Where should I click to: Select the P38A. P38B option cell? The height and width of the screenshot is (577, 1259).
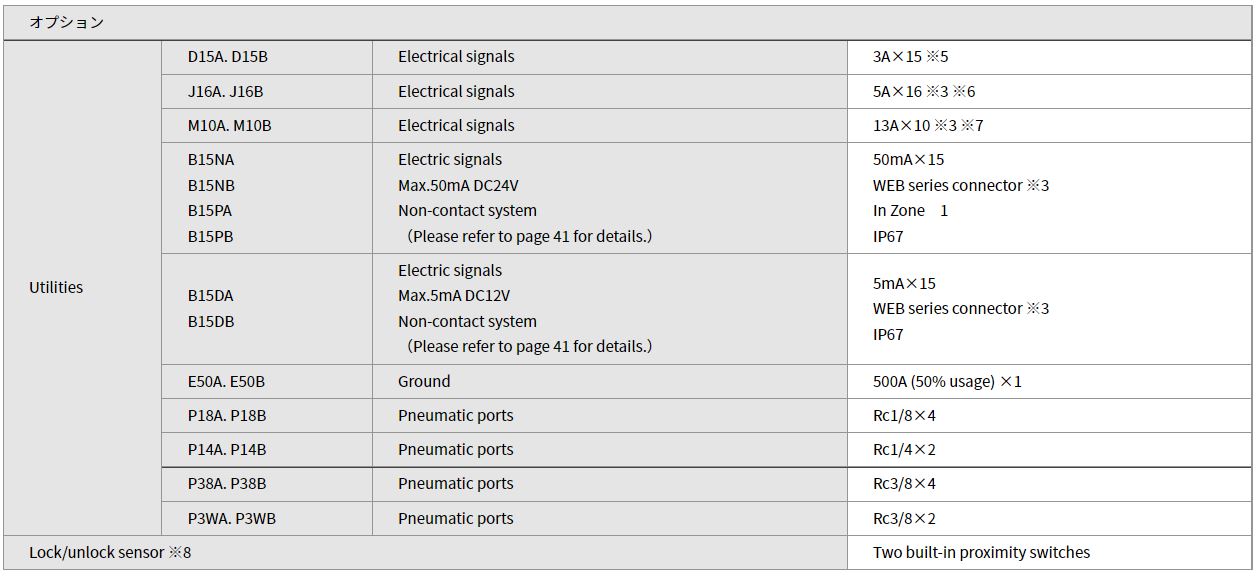267,484
